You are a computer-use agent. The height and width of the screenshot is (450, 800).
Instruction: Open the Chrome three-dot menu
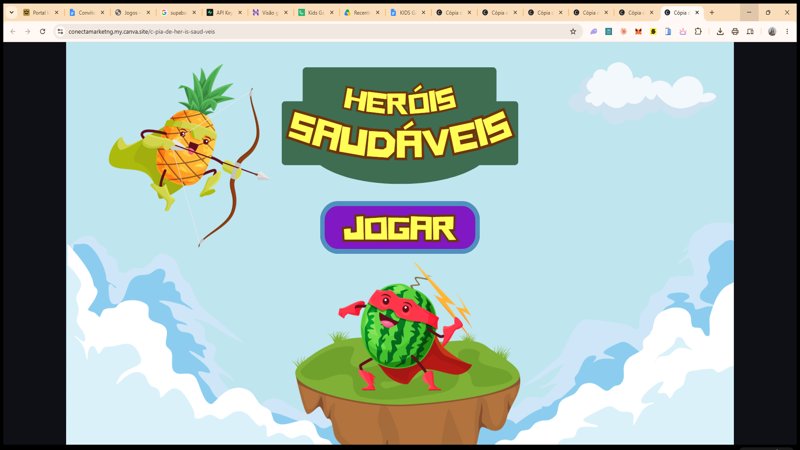coord(787,32)
